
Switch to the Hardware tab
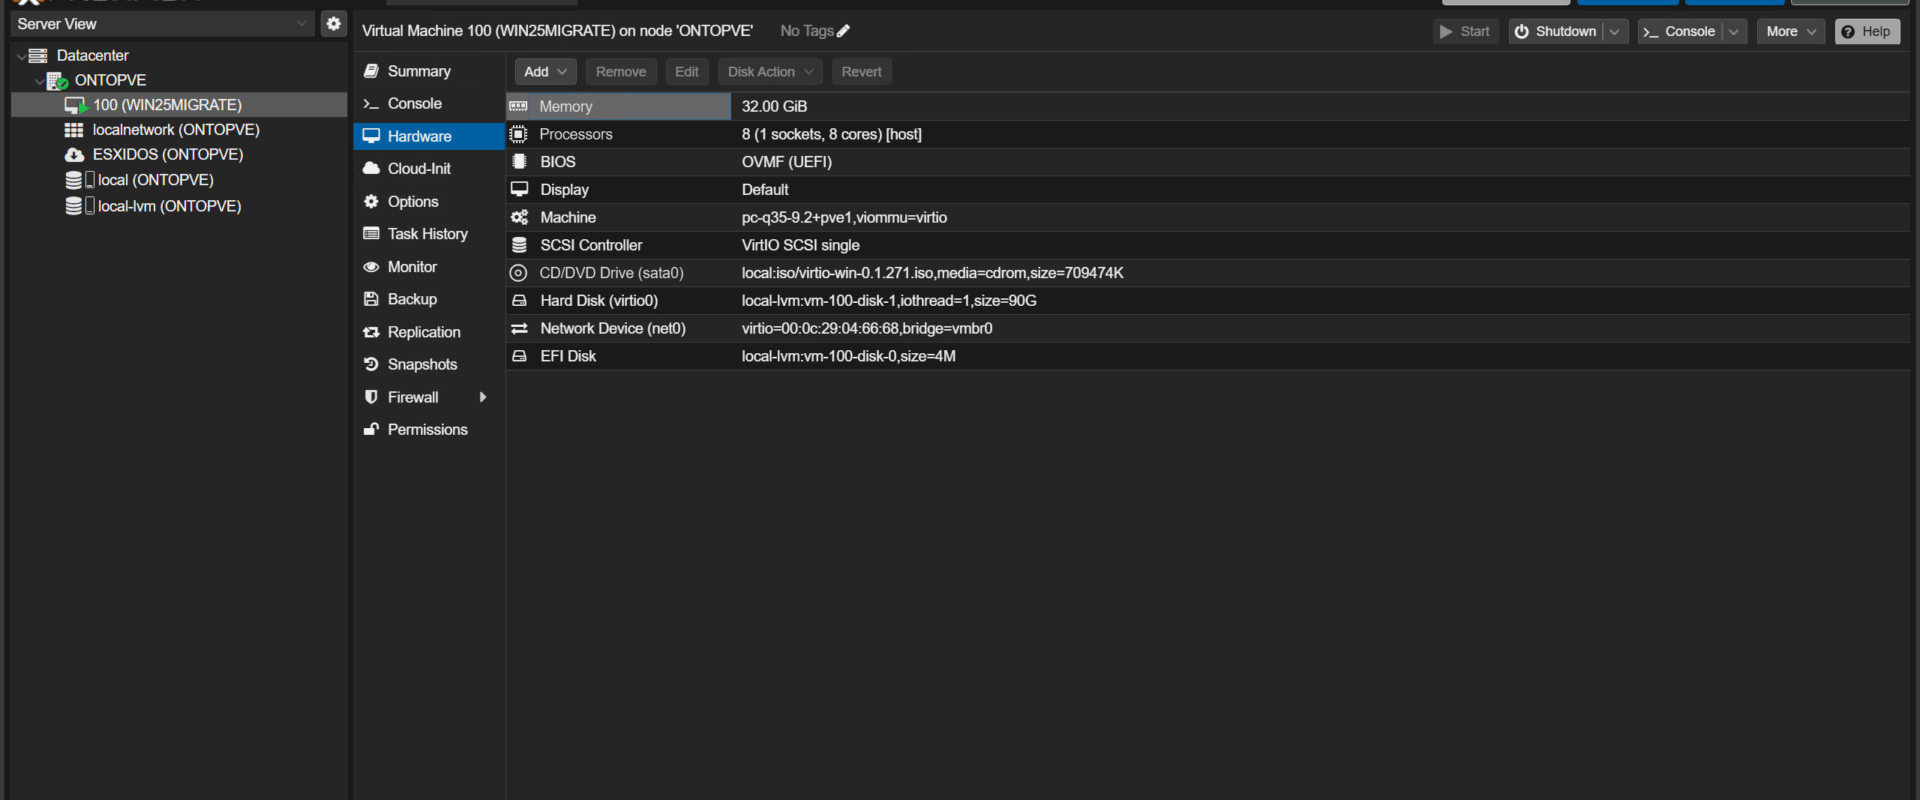click(x=429, y=136)
